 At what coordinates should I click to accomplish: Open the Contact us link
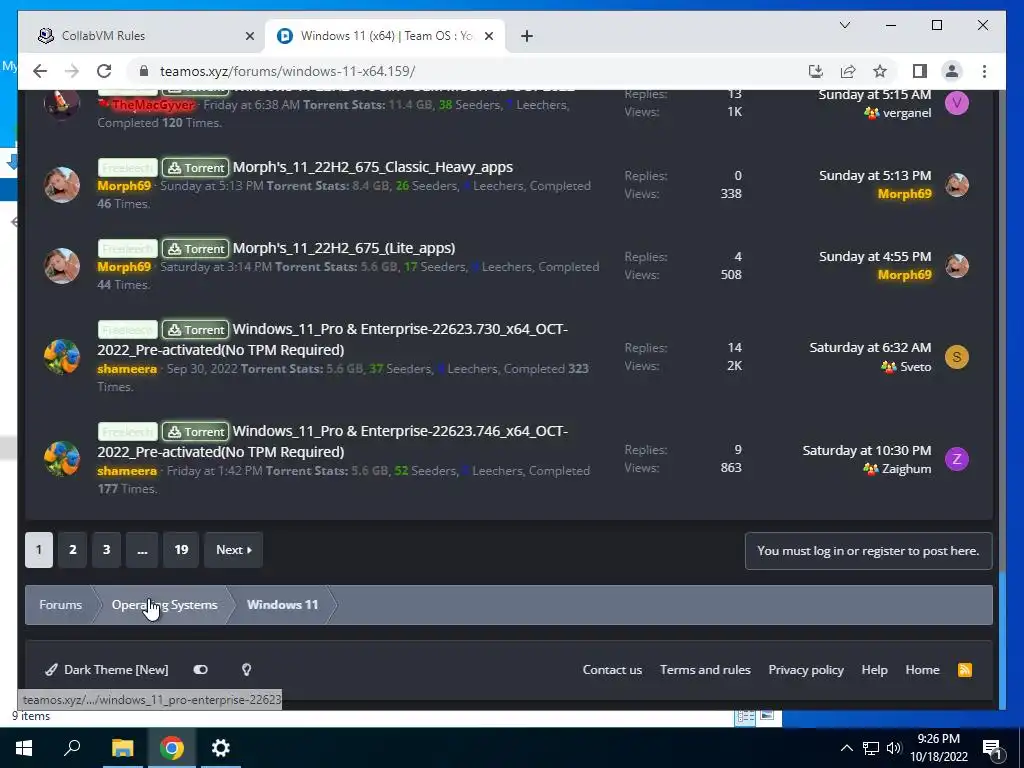click(x=612, y=669)
